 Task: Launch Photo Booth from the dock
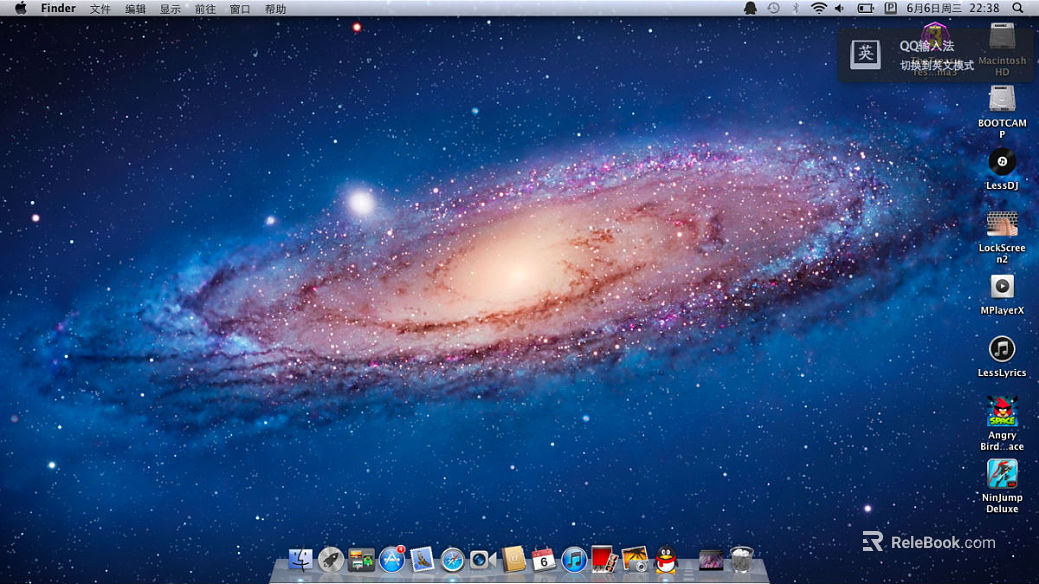click(603, 560)
